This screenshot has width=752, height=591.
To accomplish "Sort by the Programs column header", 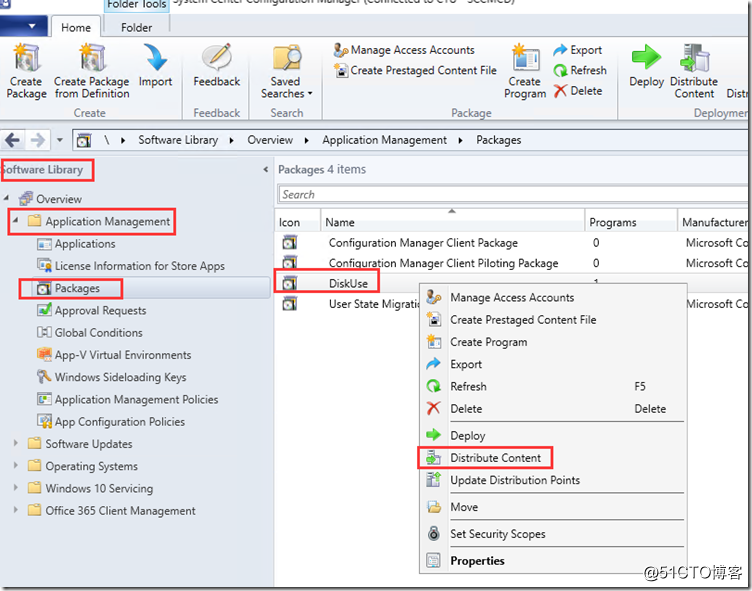I will (630, 222).
